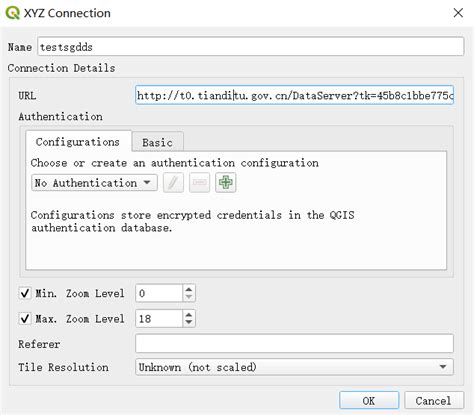
Task: Cancel the XYZ connection dialog
Action: (x=434, y=400)
